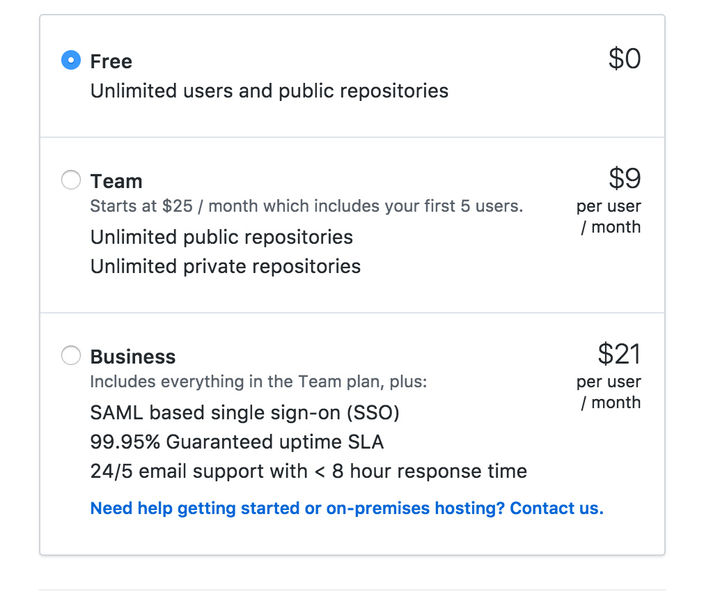Click 'Includes everything in the Team plan' text

pos(258,382)
